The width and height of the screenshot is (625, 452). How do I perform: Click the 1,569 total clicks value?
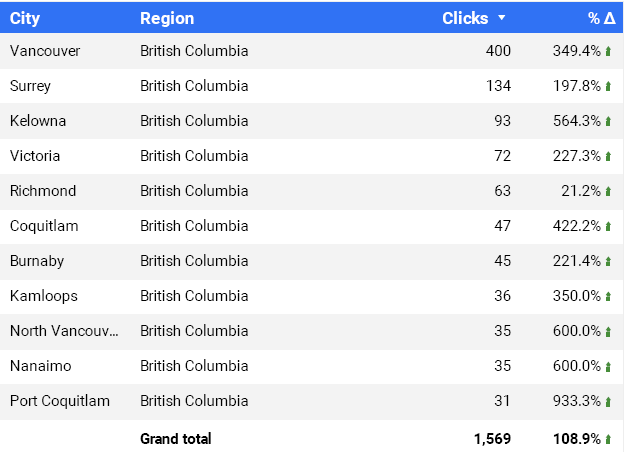pos(492,439)
